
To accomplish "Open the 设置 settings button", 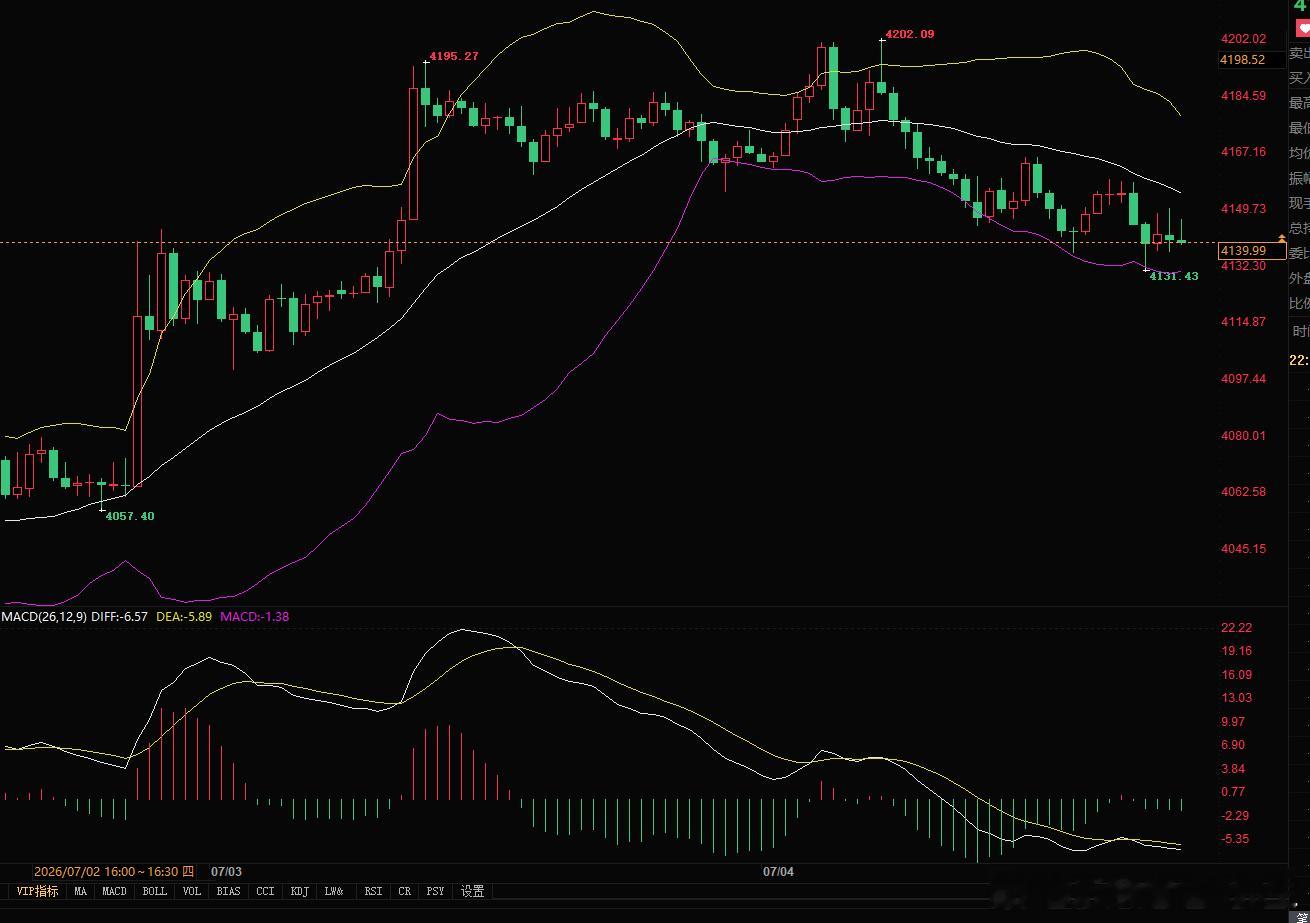I will [472, 891].
